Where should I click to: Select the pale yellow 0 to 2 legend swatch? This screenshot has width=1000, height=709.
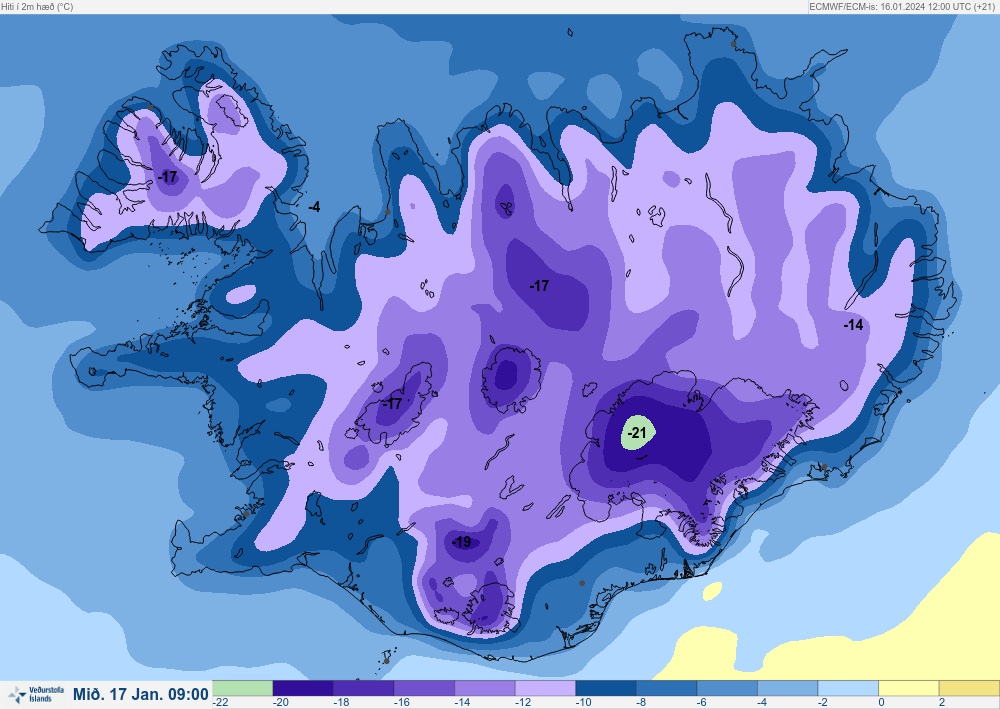click(x=909, y=688)
